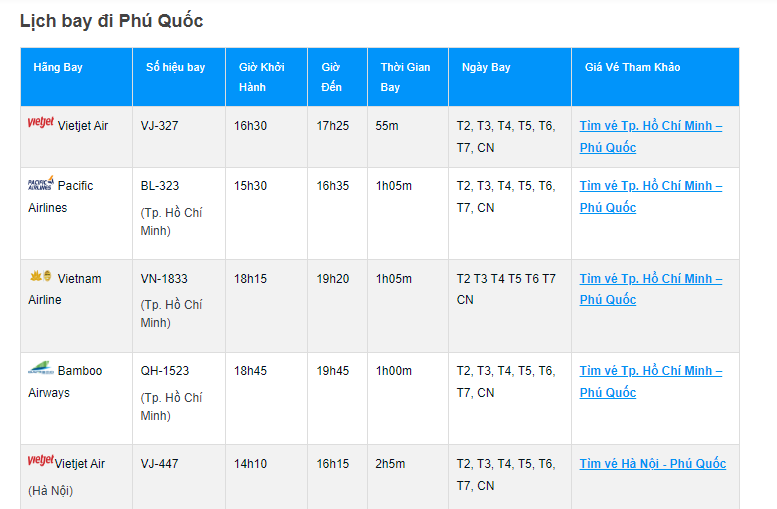Click the Hãng Bay column header

tap(58, 67)
